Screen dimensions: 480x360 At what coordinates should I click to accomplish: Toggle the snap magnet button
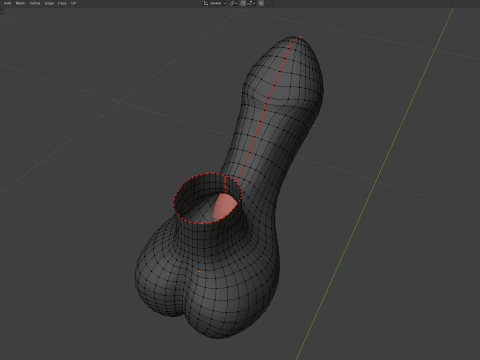tap(243, 3)
